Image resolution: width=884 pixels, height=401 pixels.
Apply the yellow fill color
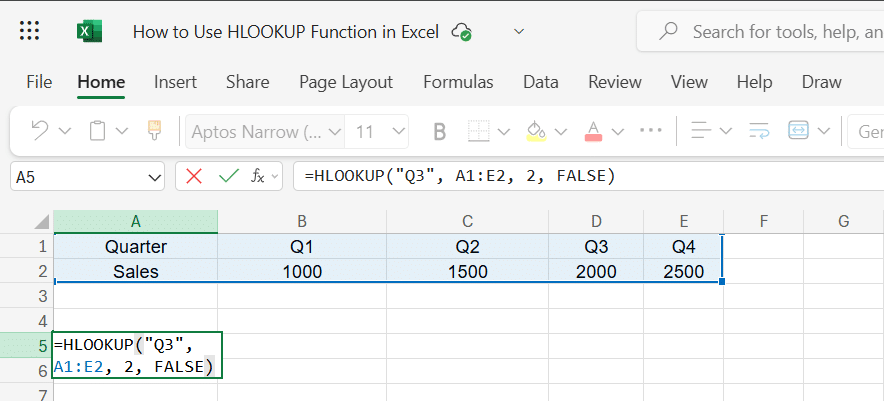pyautogui.click(x=535, y=131)
